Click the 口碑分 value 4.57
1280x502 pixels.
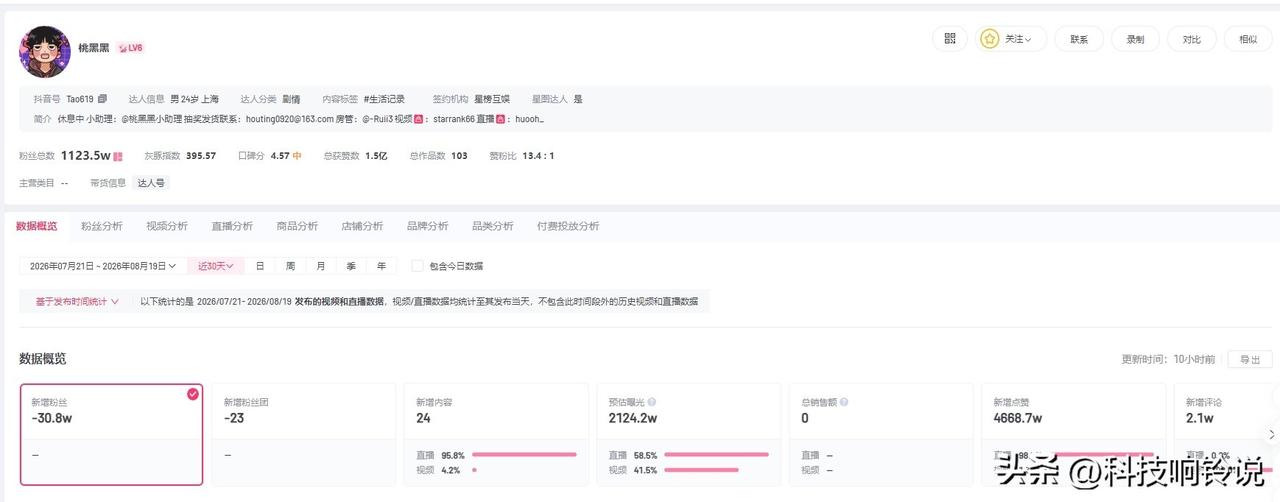click(x=280, y=156)
